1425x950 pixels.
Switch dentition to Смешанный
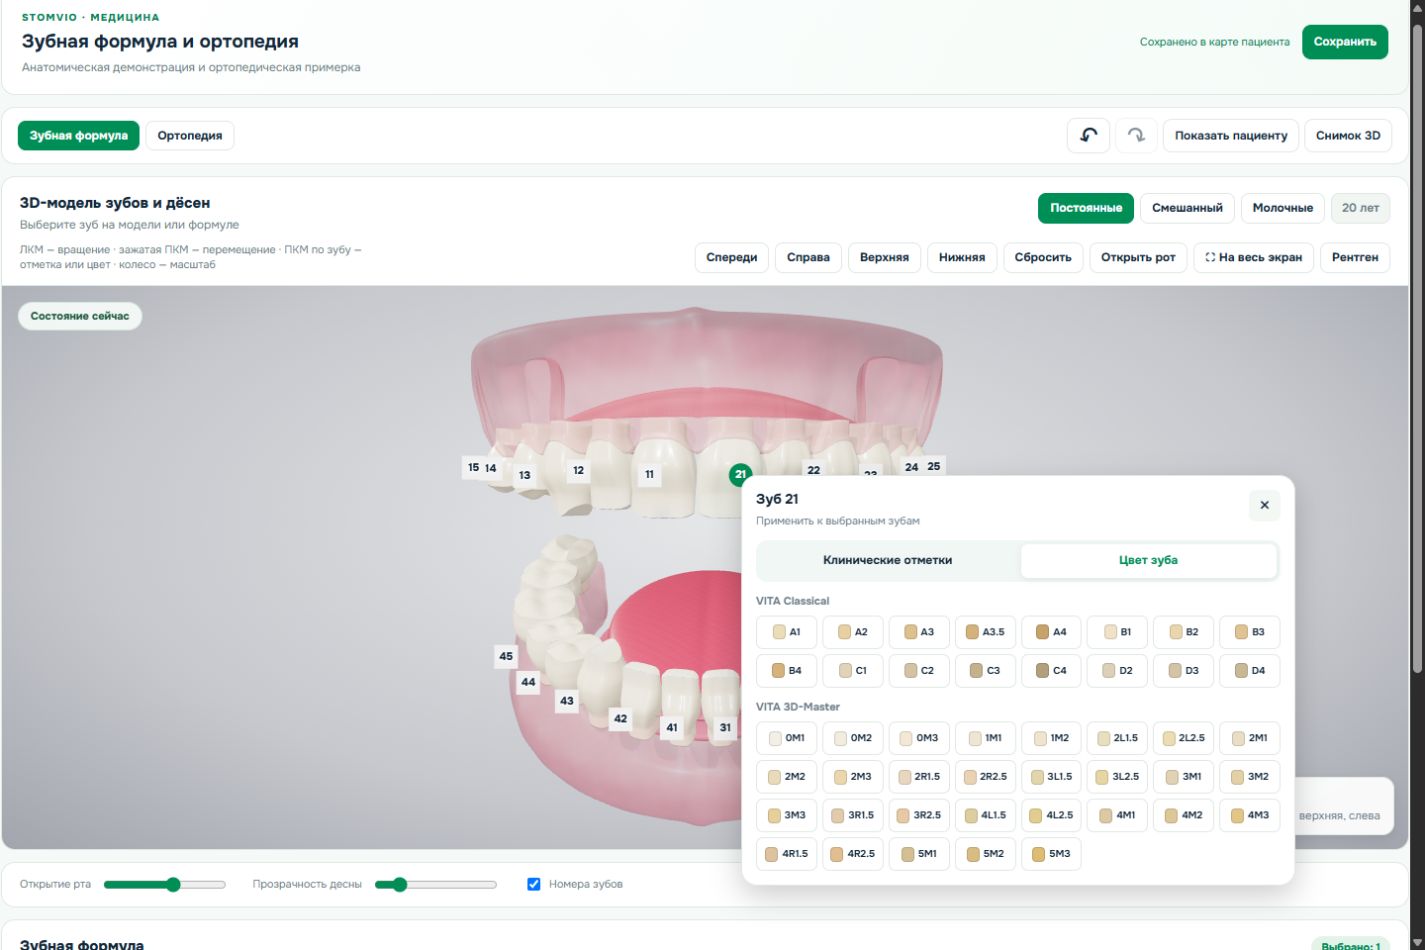point(1187,208)
